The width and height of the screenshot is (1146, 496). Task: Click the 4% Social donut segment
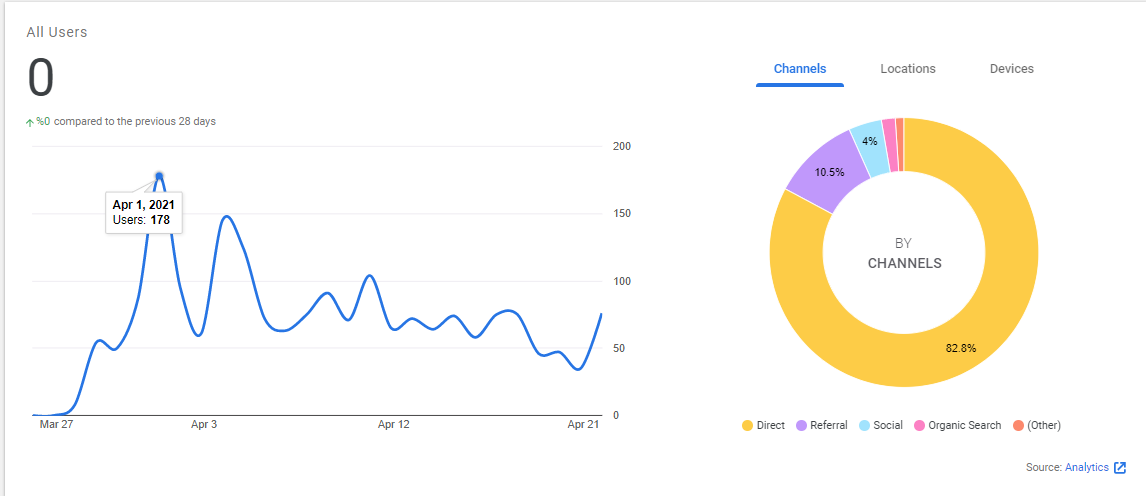(868, 146)
